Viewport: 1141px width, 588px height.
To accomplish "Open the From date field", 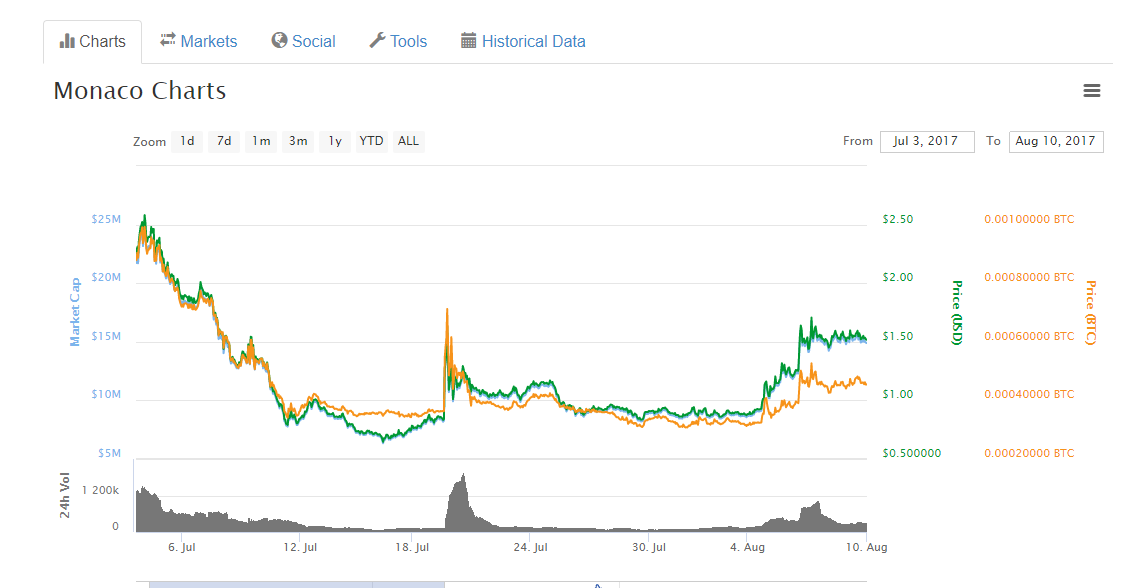I will [x=926, y=141].
